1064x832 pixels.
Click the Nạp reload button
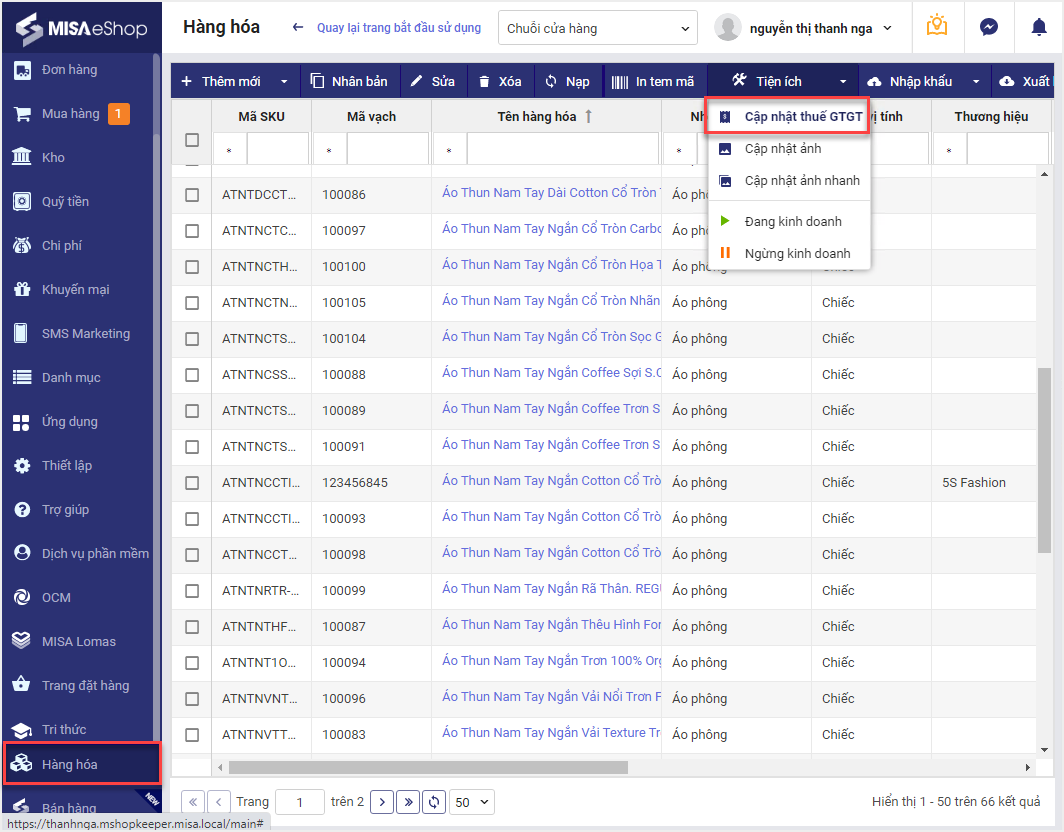tap(567, 81)
